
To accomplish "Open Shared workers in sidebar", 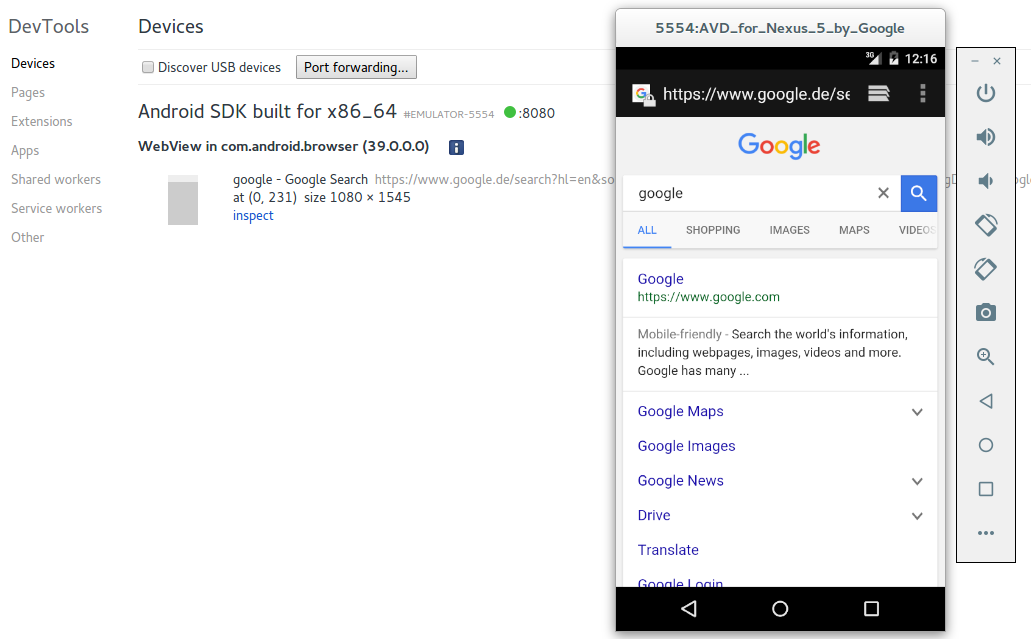I will tap(56, 179).
